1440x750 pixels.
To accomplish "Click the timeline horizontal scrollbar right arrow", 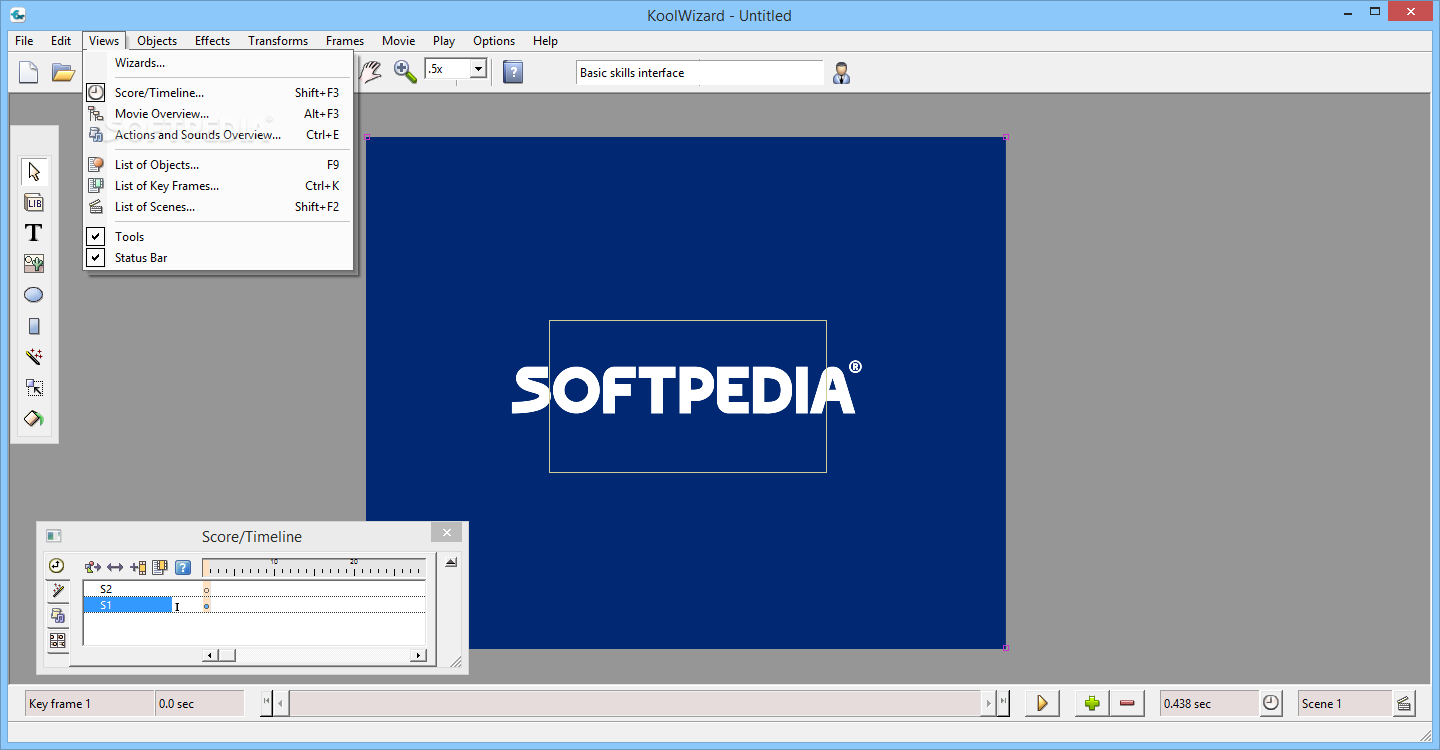I will [418, 656].
